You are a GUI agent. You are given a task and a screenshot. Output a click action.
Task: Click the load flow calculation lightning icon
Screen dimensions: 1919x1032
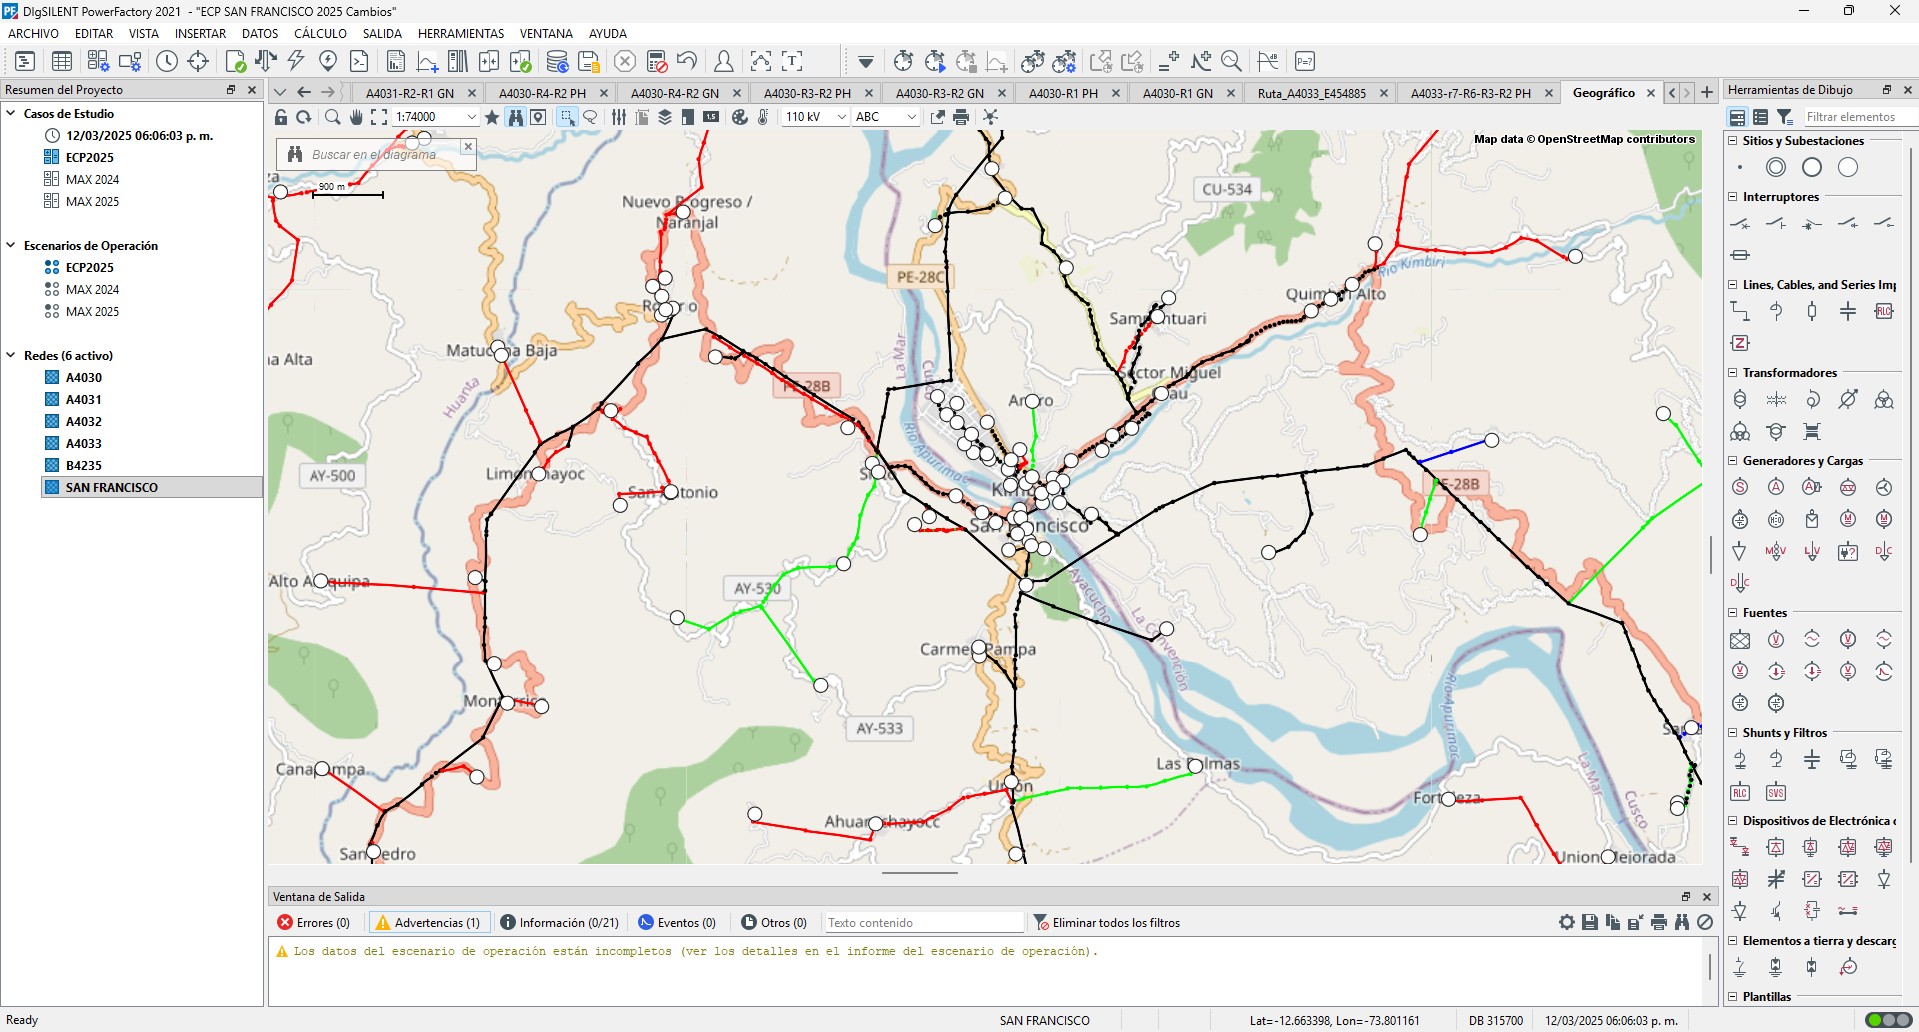click(x=296, y=61)
